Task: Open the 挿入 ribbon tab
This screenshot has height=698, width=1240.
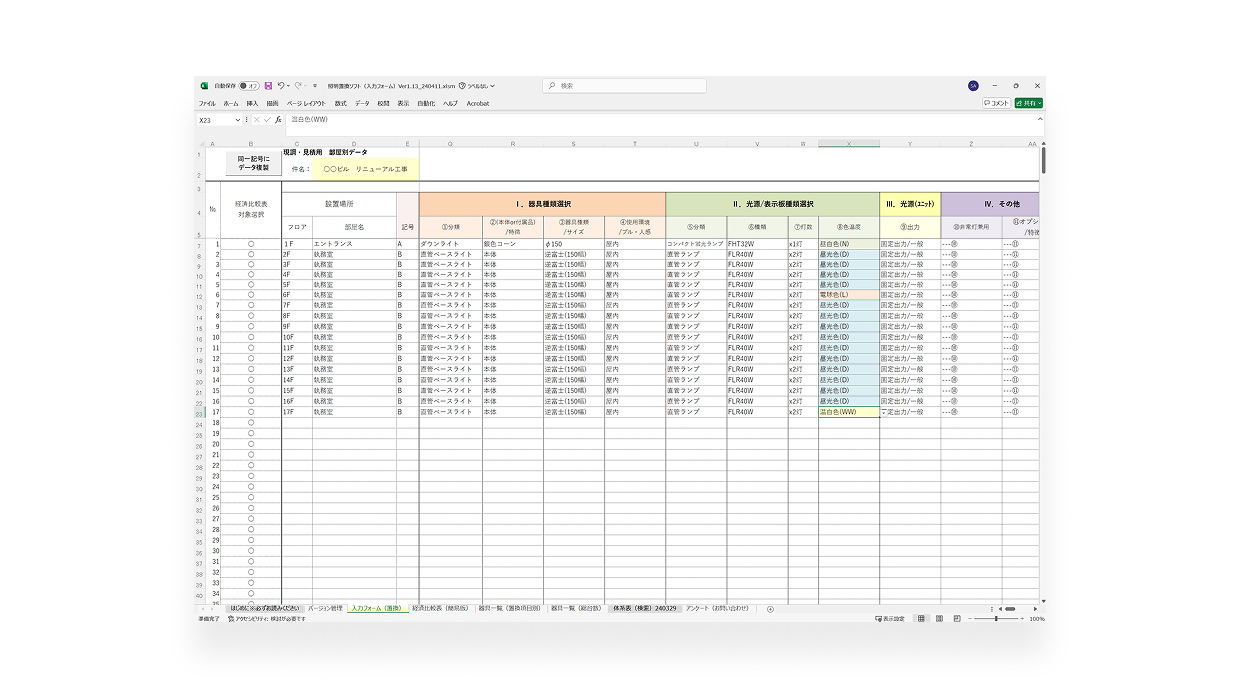Action: tap(252, 103)
